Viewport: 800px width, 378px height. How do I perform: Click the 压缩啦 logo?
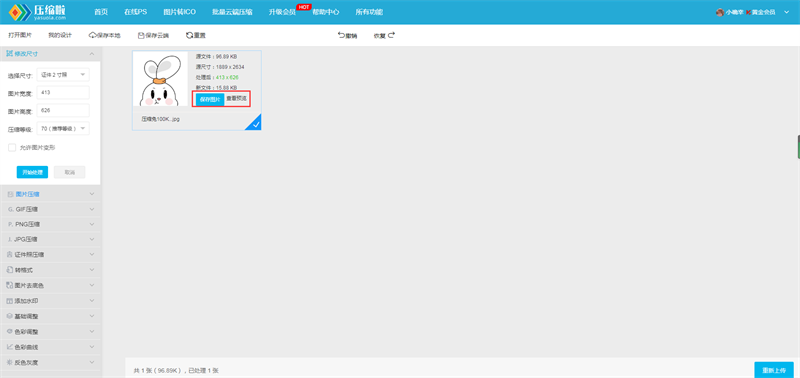coord(37,12)
